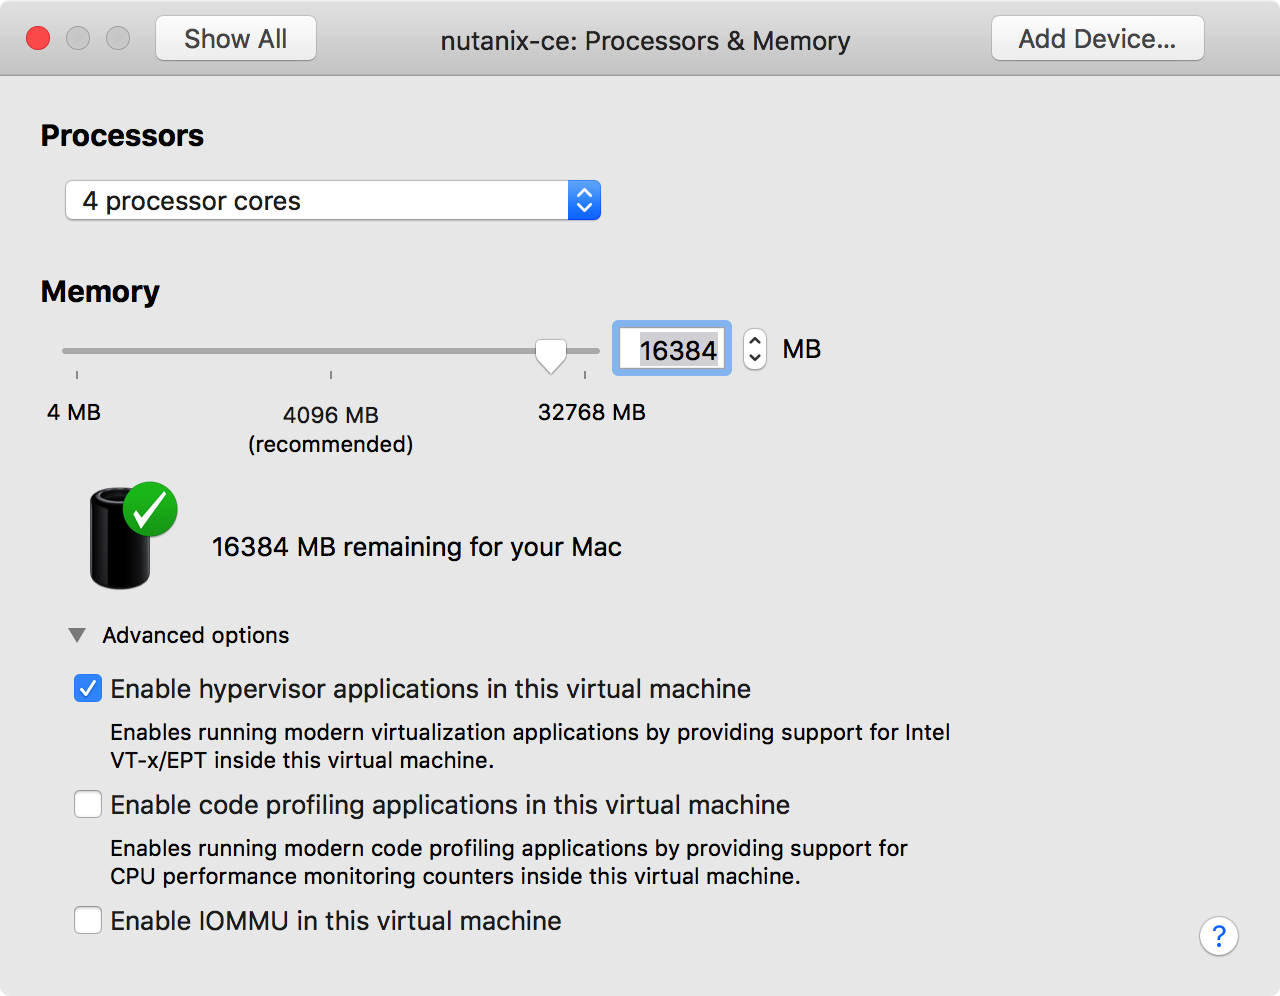Screen dimensions: 1280x996
Task: Click the memory slider handle
Action: point(550,354)
